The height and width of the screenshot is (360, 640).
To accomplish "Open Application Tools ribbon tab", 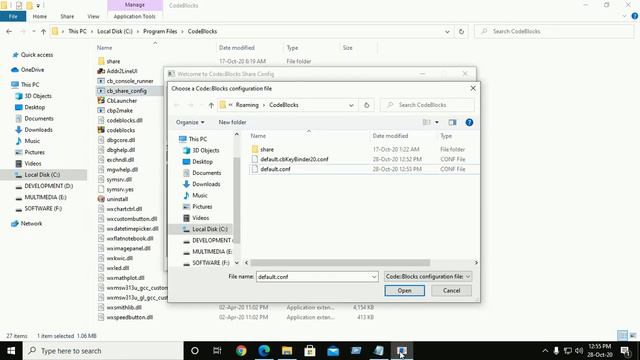I will click(135, 16).
